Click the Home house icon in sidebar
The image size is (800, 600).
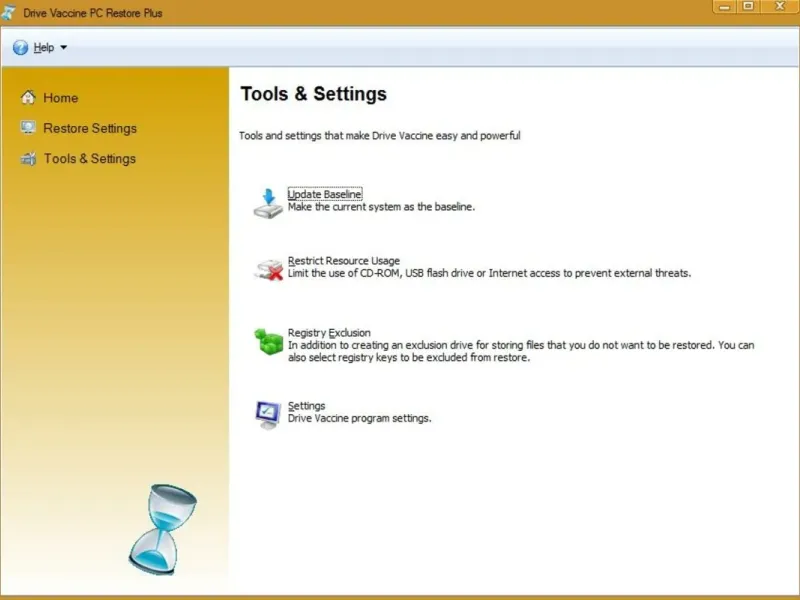[28, 97]
